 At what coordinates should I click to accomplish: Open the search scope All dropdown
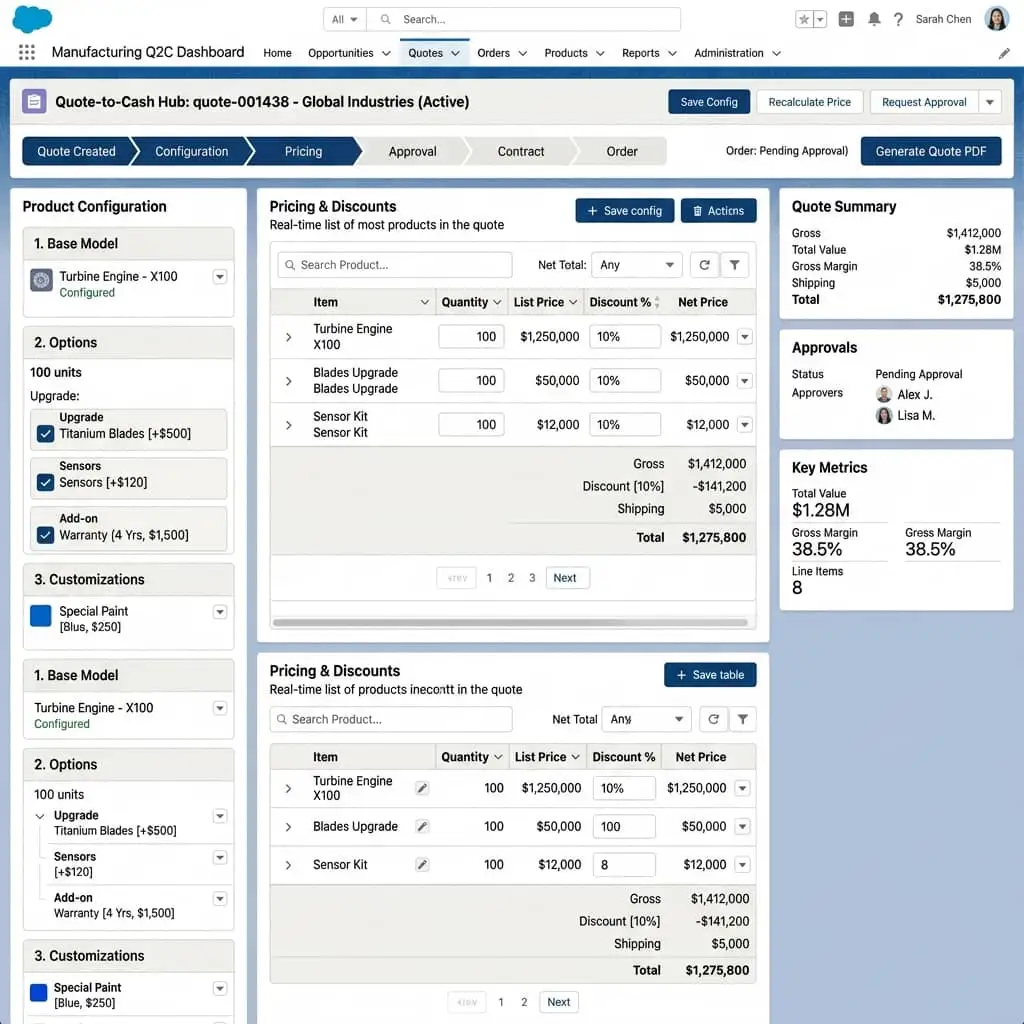[x=345, y=20]
